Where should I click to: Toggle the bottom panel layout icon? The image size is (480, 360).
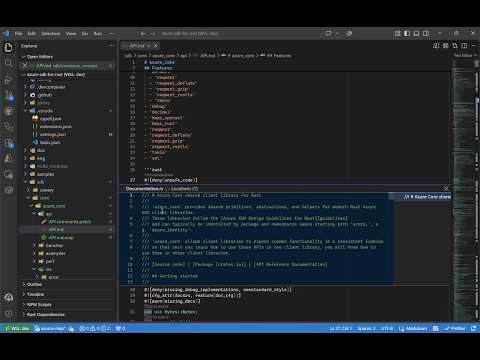(416, 33)
